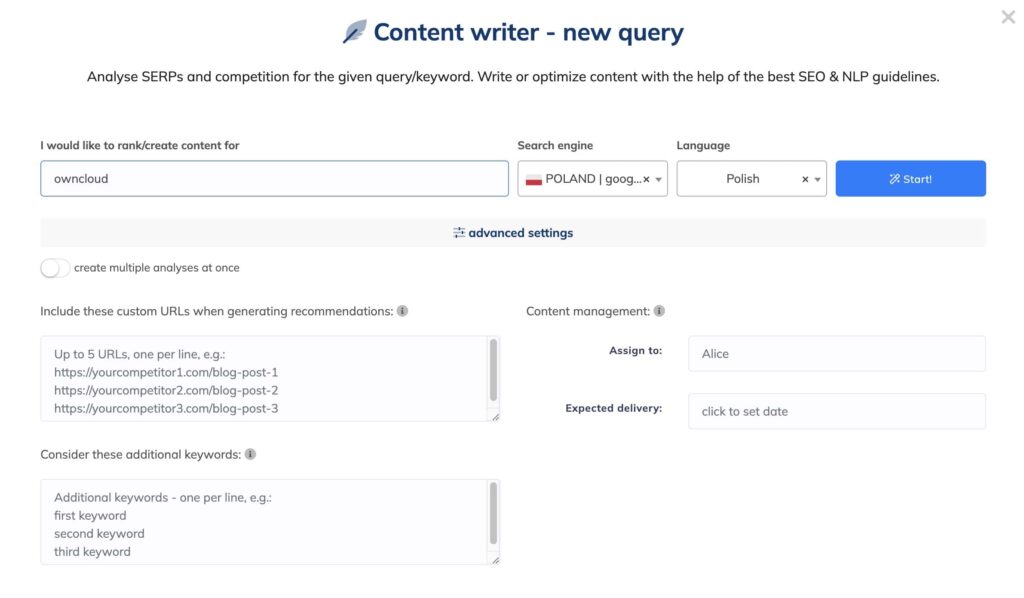Clear the Search engine selection with its x icon
This screenshot has height=598, width=1024.
646,179
